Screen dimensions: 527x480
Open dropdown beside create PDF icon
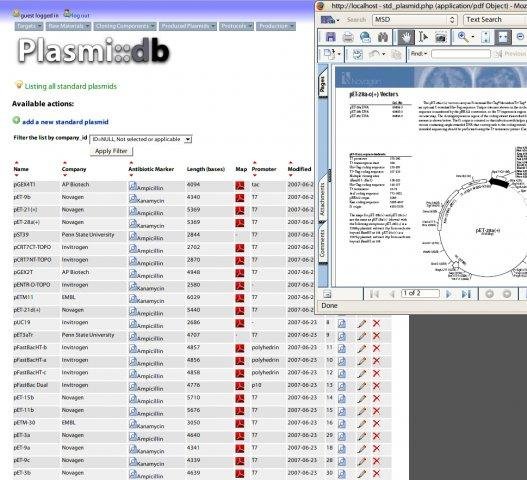339,54
